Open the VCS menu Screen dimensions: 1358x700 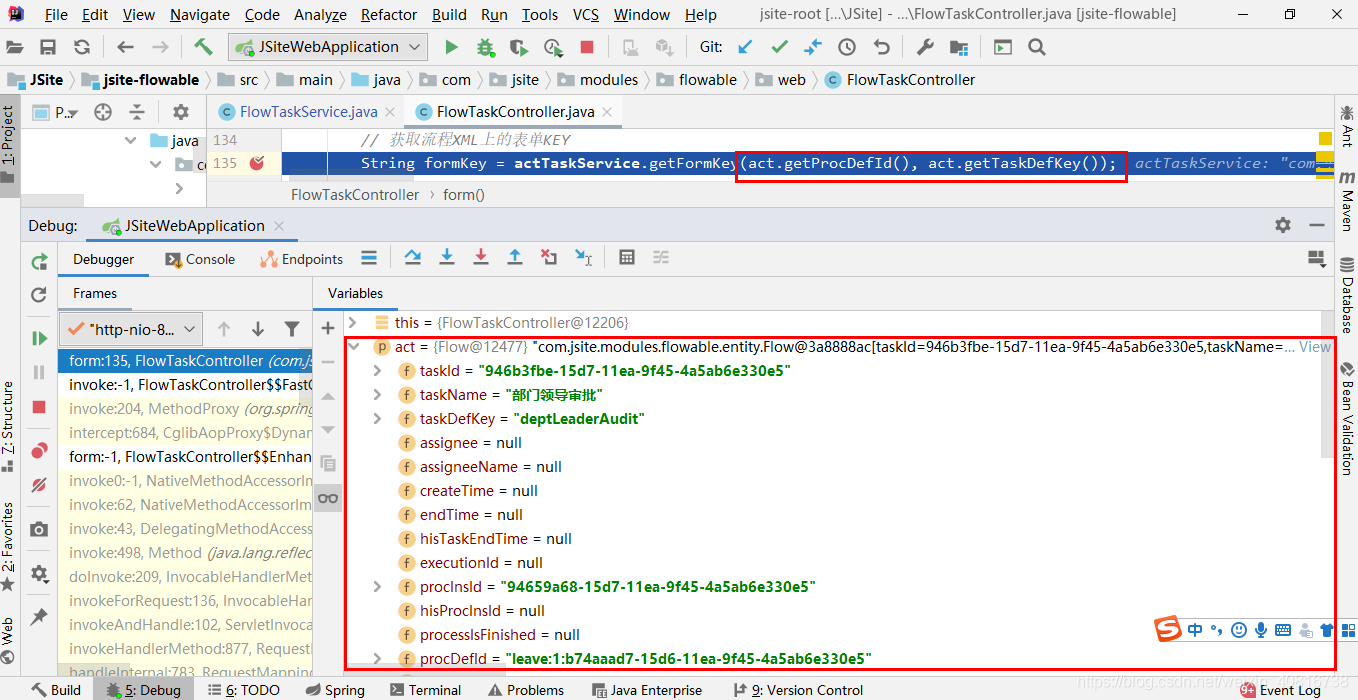[x=586, y=15]
